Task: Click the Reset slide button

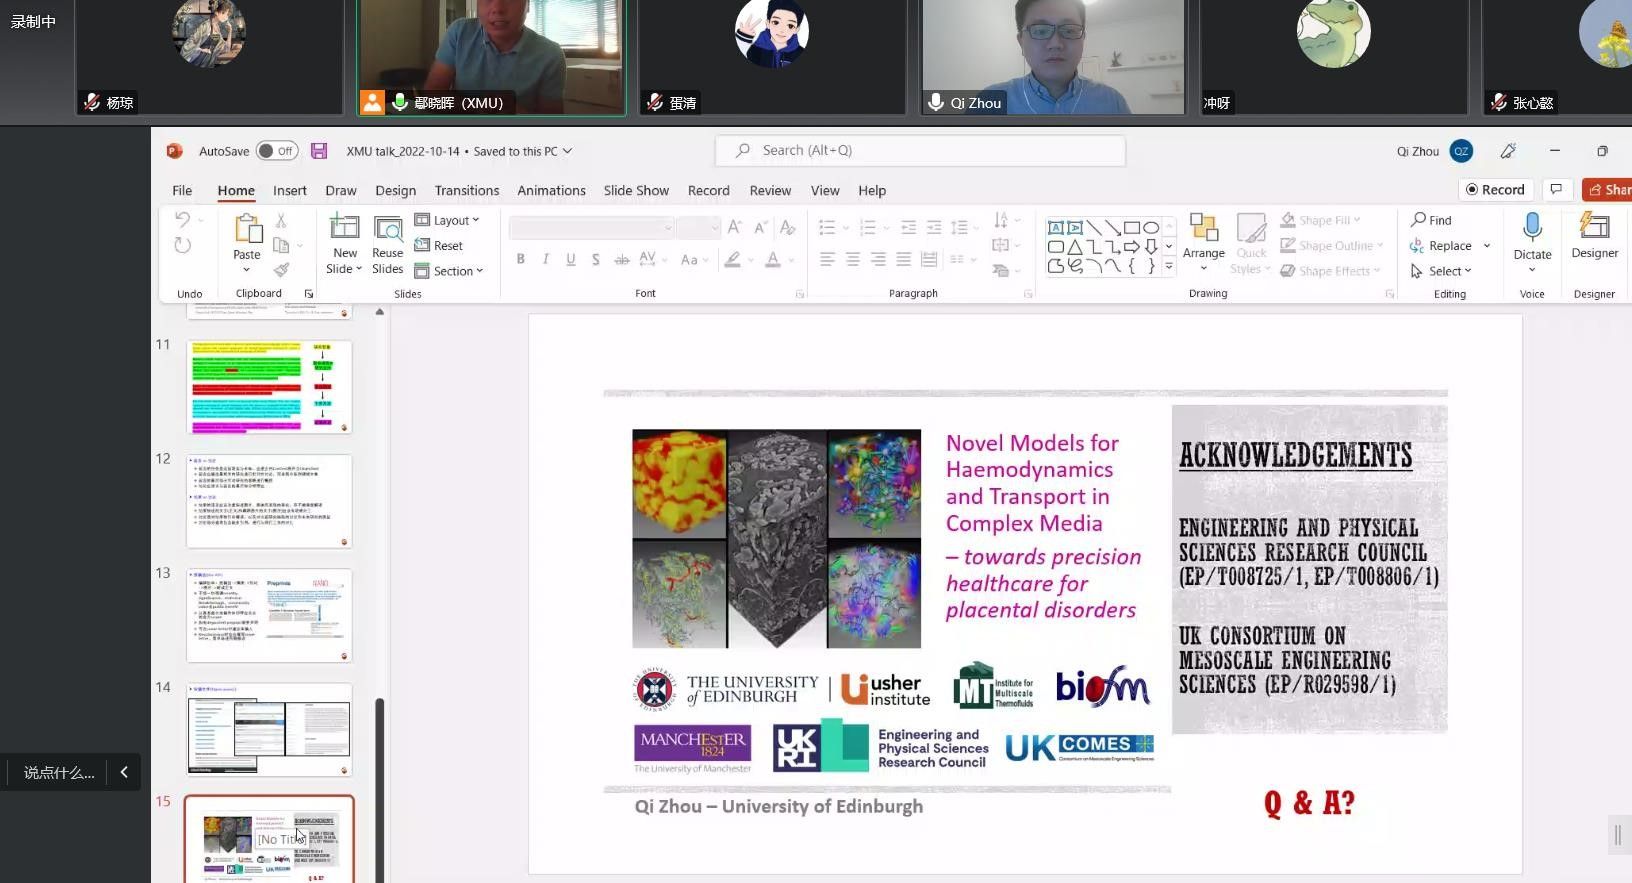Action: [440, 246]
